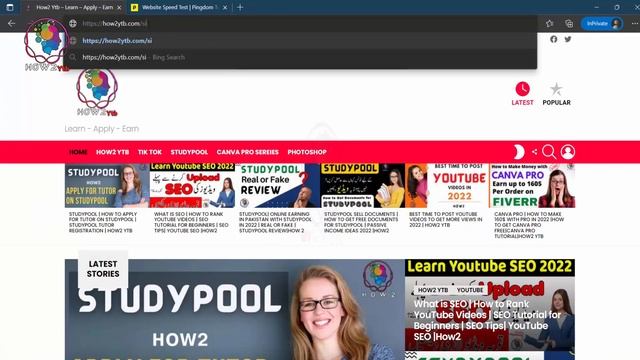
Task: Open Studypool Apply for Tutor thumbnail
Action: pos(107,186)
